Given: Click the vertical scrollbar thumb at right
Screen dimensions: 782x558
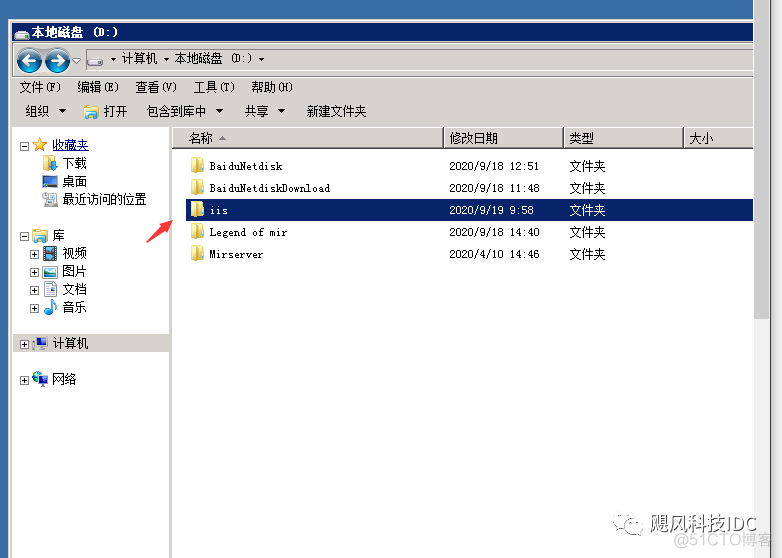Looking at the screenshot, I should tap(761, 160).
